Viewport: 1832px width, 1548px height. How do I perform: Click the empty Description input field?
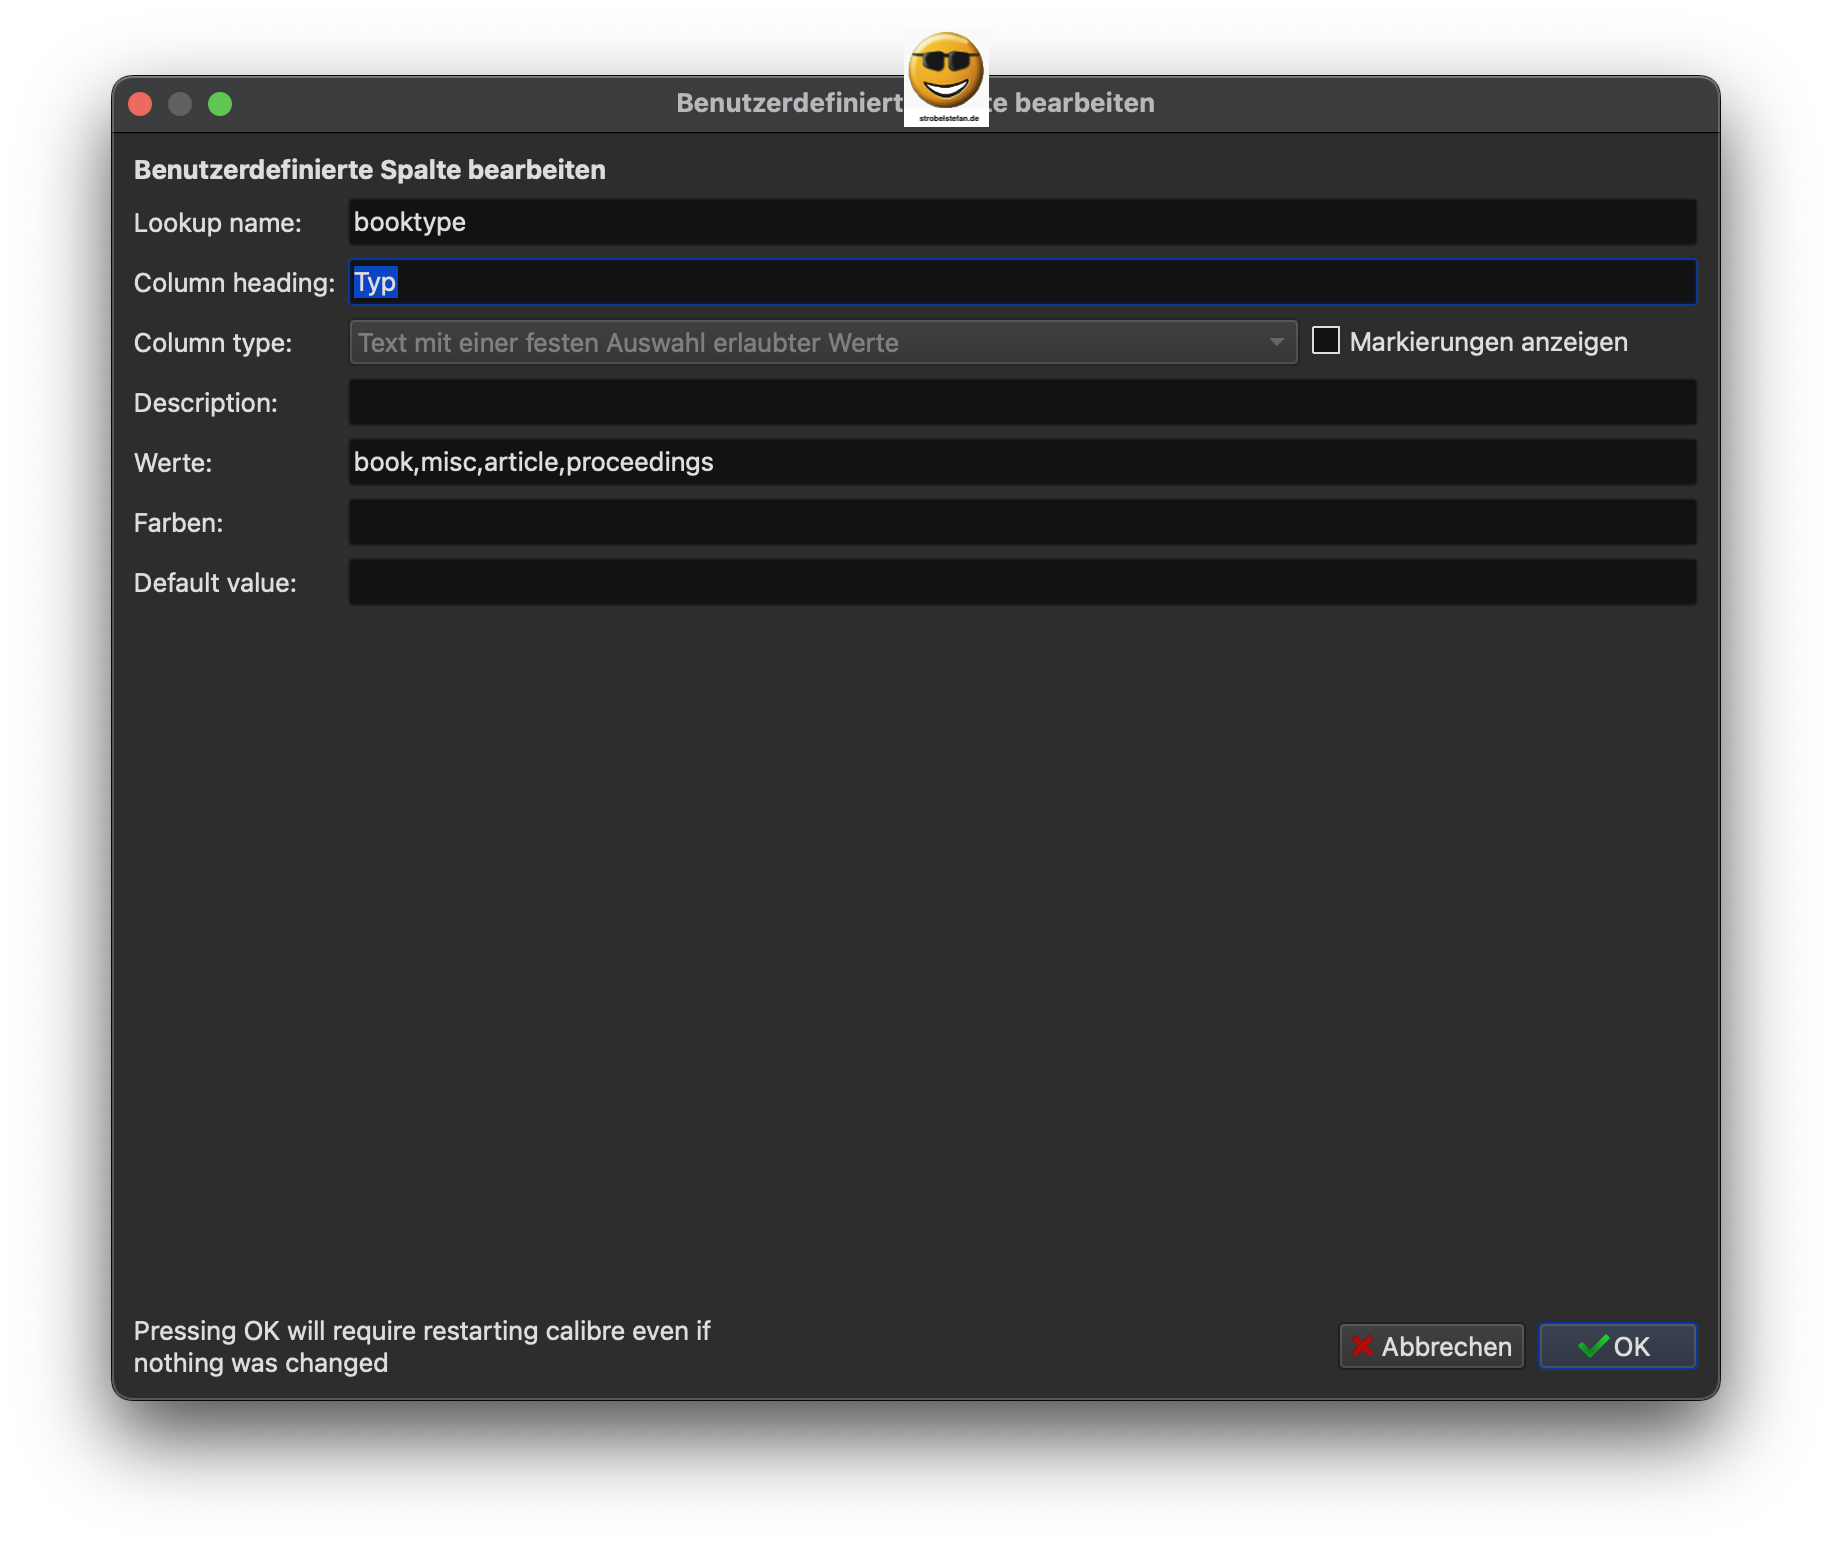pyautogui.click(x=1020, y=402)
